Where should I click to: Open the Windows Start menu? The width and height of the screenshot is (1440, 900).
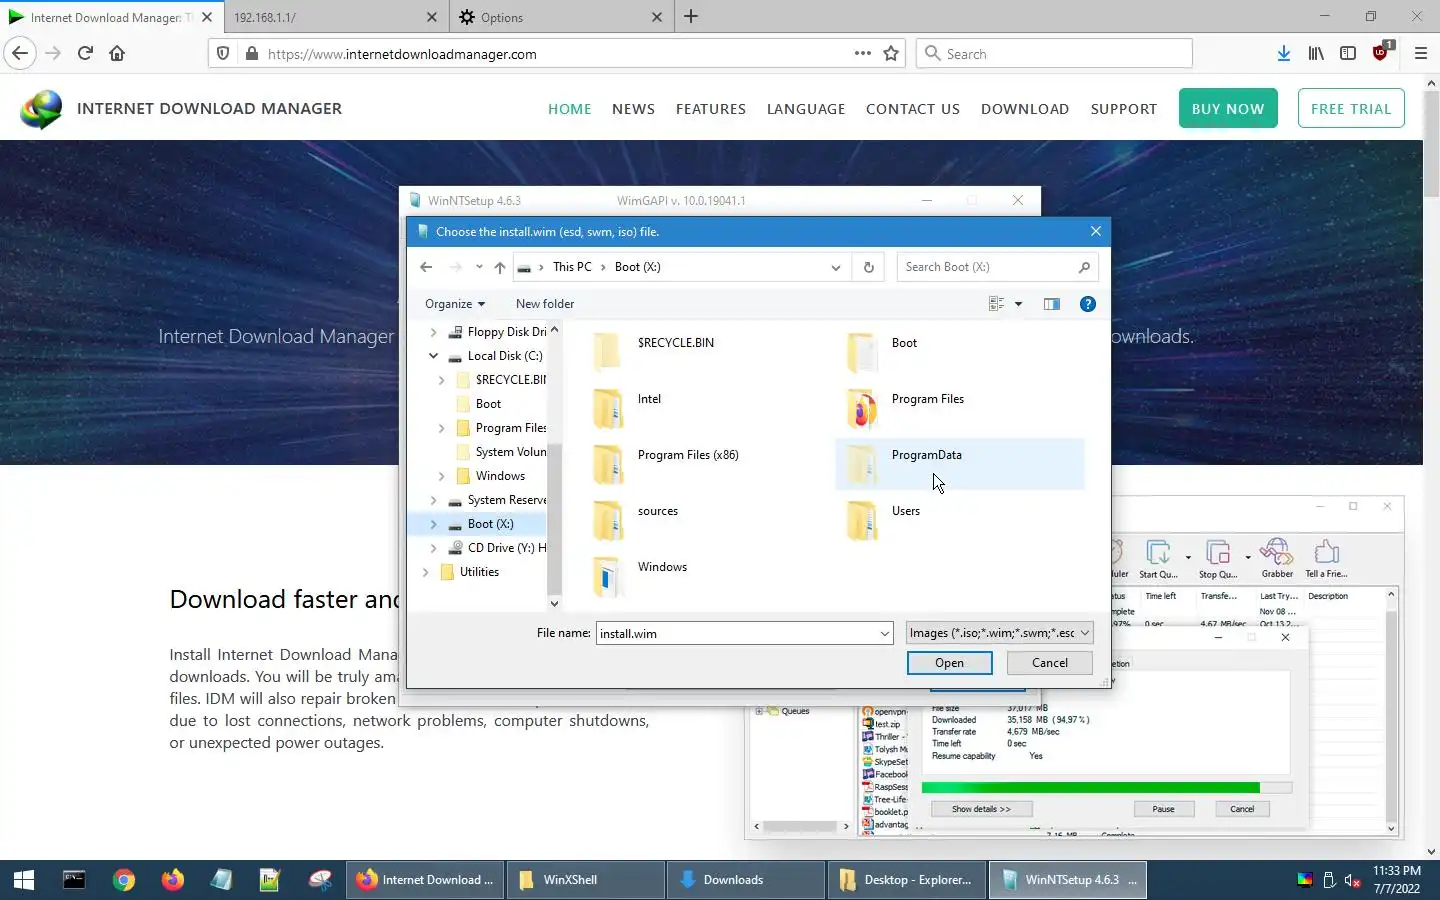24,880
